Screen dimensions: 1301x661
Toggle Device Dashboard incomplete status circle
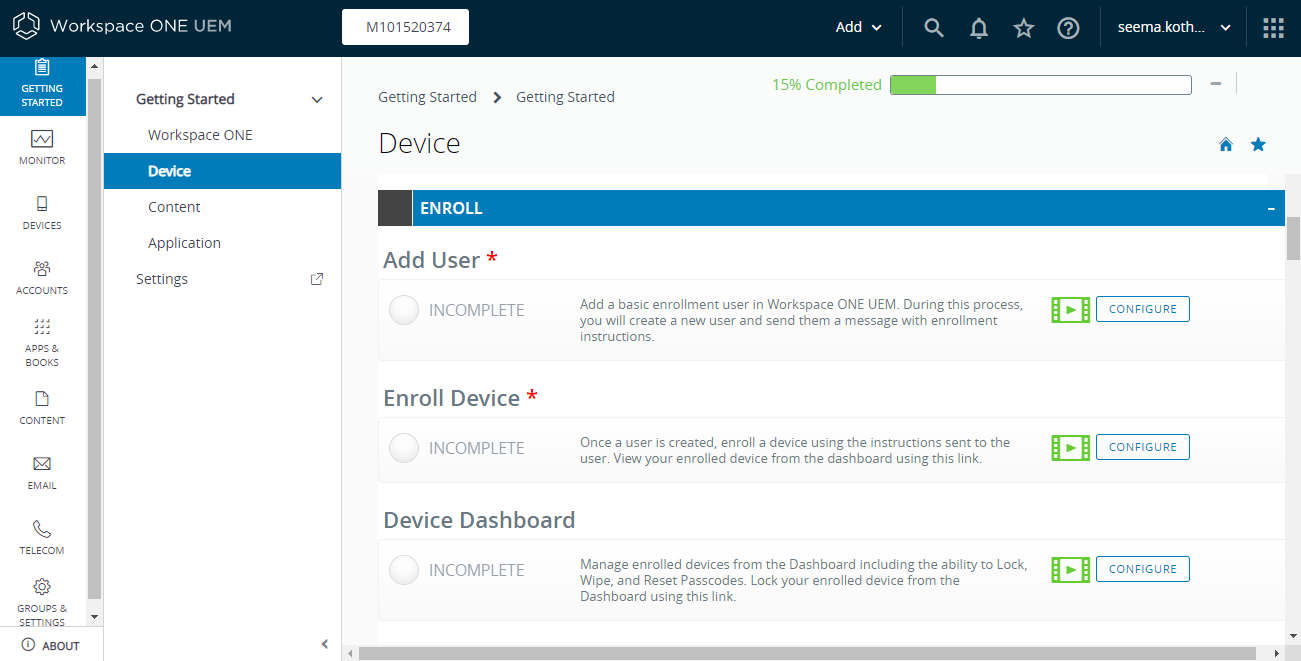tap(404, 571)
